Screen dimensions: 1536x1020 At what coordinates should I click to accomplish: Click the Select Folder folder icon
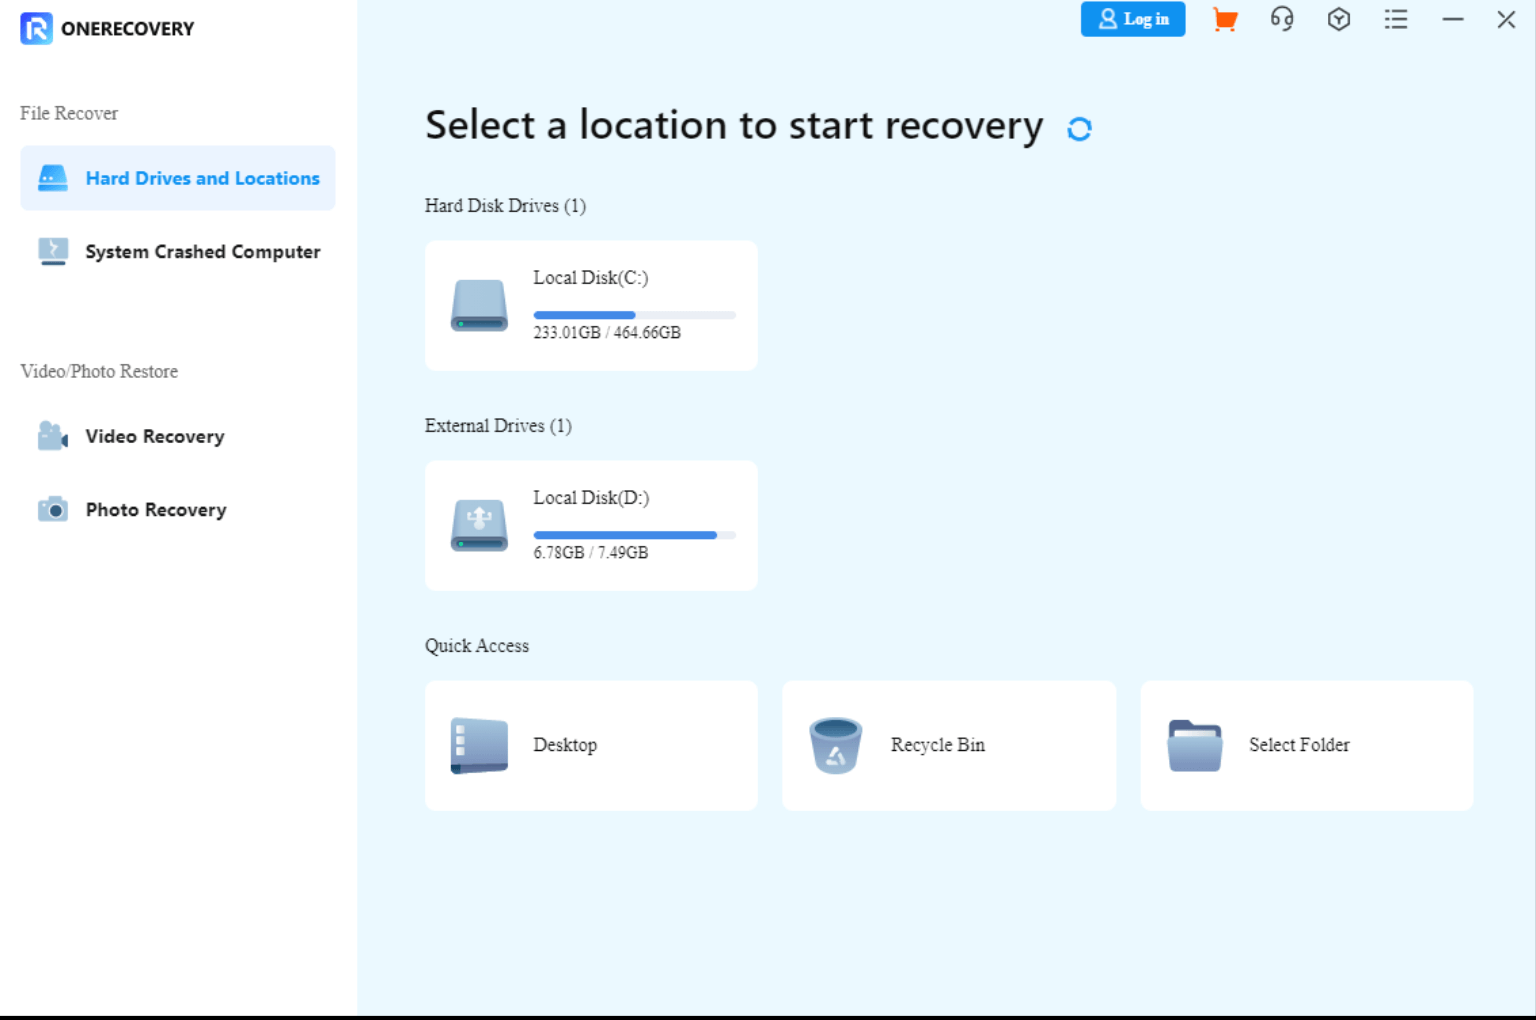pyautogui.click(x=1194, y=745)
